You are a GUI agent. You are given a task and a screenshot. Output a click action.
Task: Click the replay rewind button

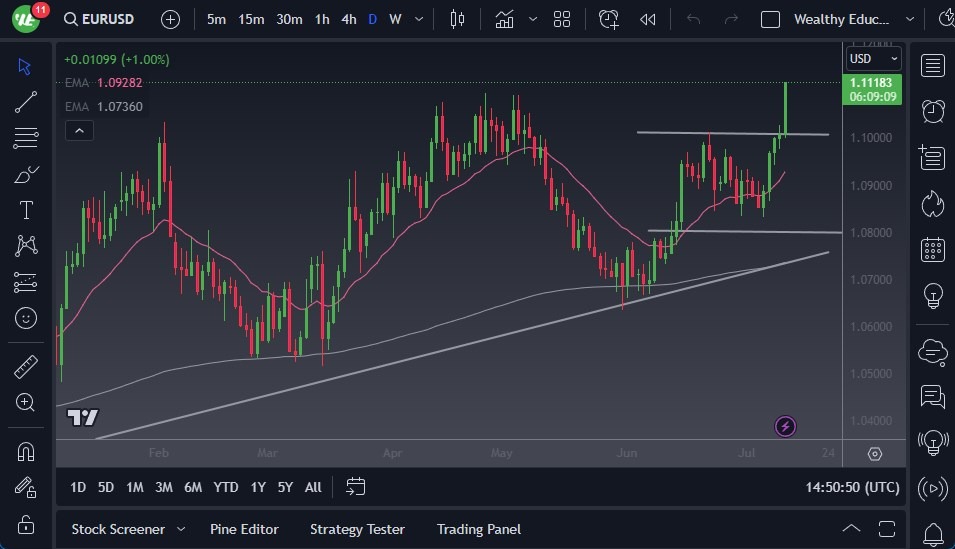point(648,19)
